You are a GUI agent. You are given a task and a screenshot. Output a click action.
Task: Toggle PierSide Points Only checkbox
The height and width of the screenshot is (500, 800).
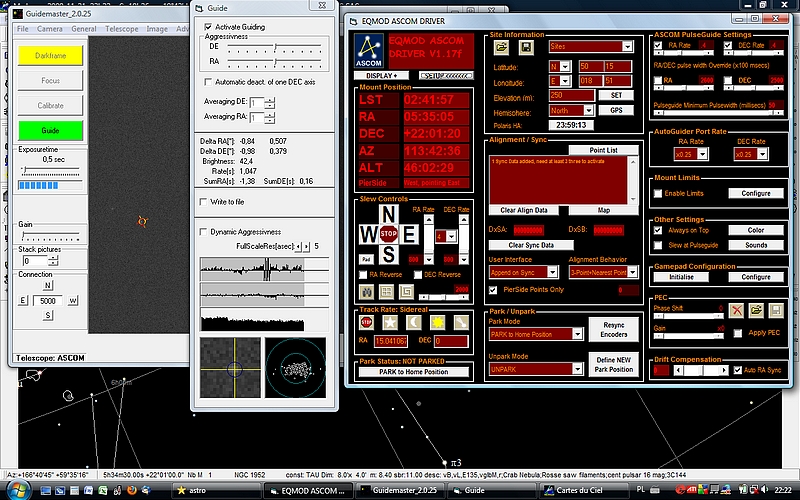(493, 290)
